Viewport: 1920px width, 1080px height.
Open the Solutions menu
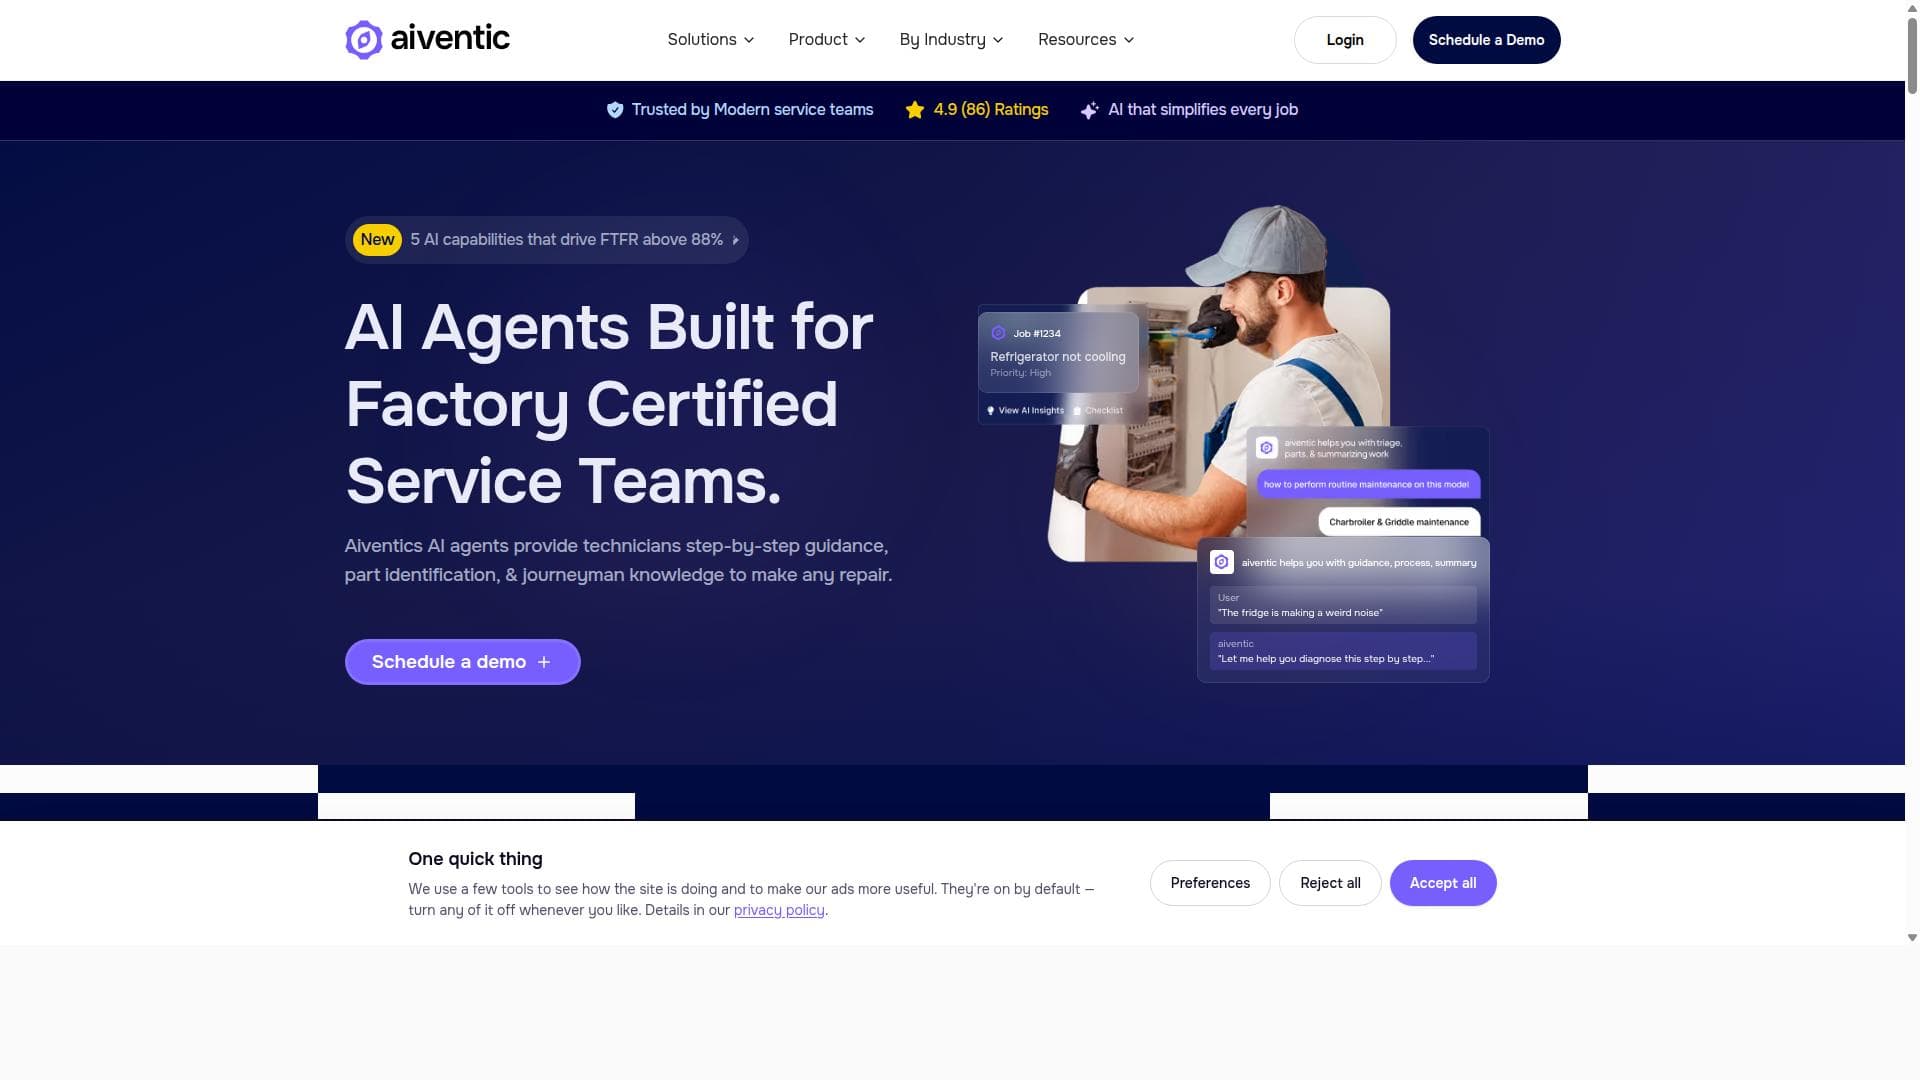[711, 40]
